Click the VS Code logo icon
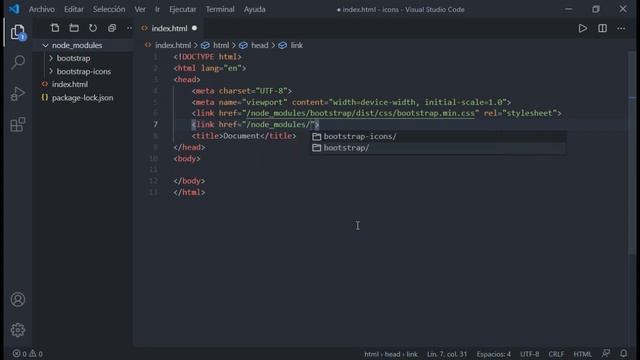The height and width of the screenshot is (360, 640). [x=14, y=9]
